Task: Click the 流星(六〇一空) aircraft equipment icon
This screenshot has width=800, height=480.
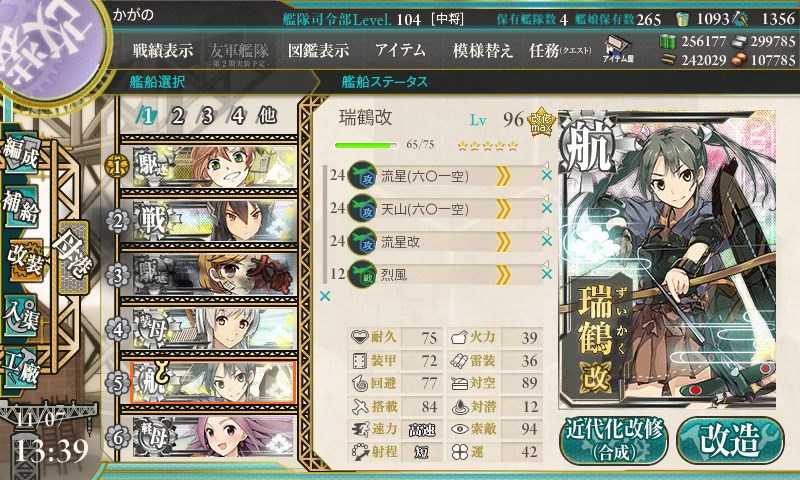Action: 362,175
